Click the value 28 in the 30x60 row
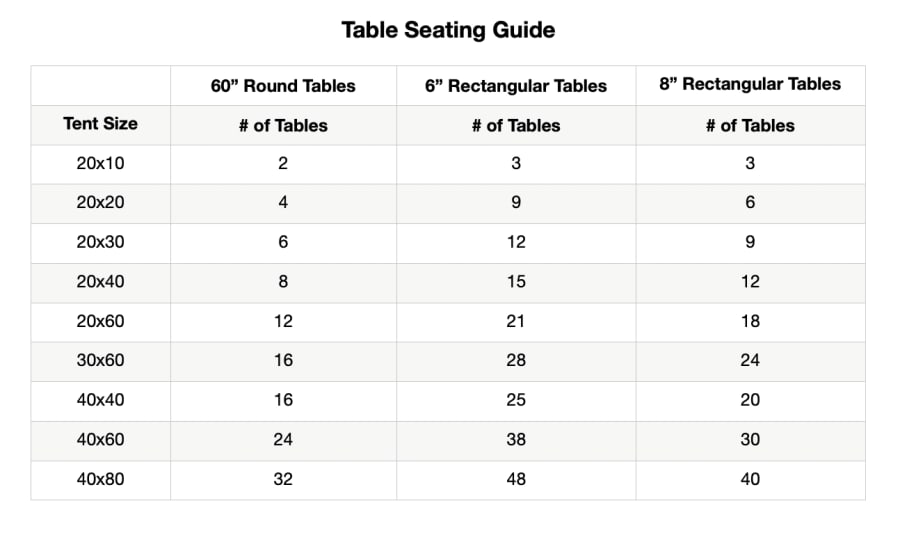The height and width of the screenshot is (533, 900). point(516,360)
